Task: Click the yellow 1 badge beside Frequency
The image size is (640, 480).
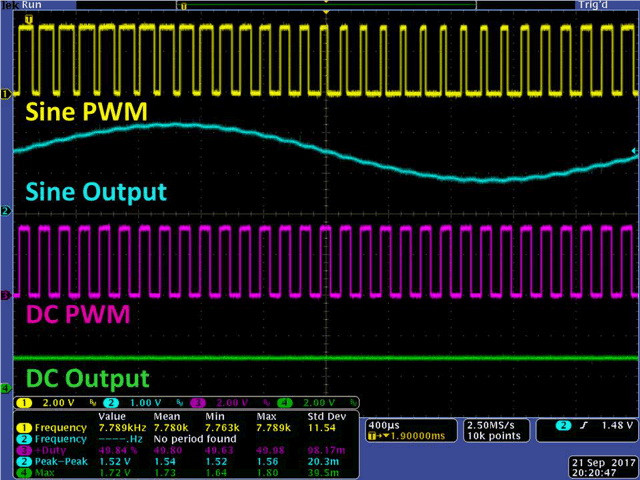Action: pos(24,428)
